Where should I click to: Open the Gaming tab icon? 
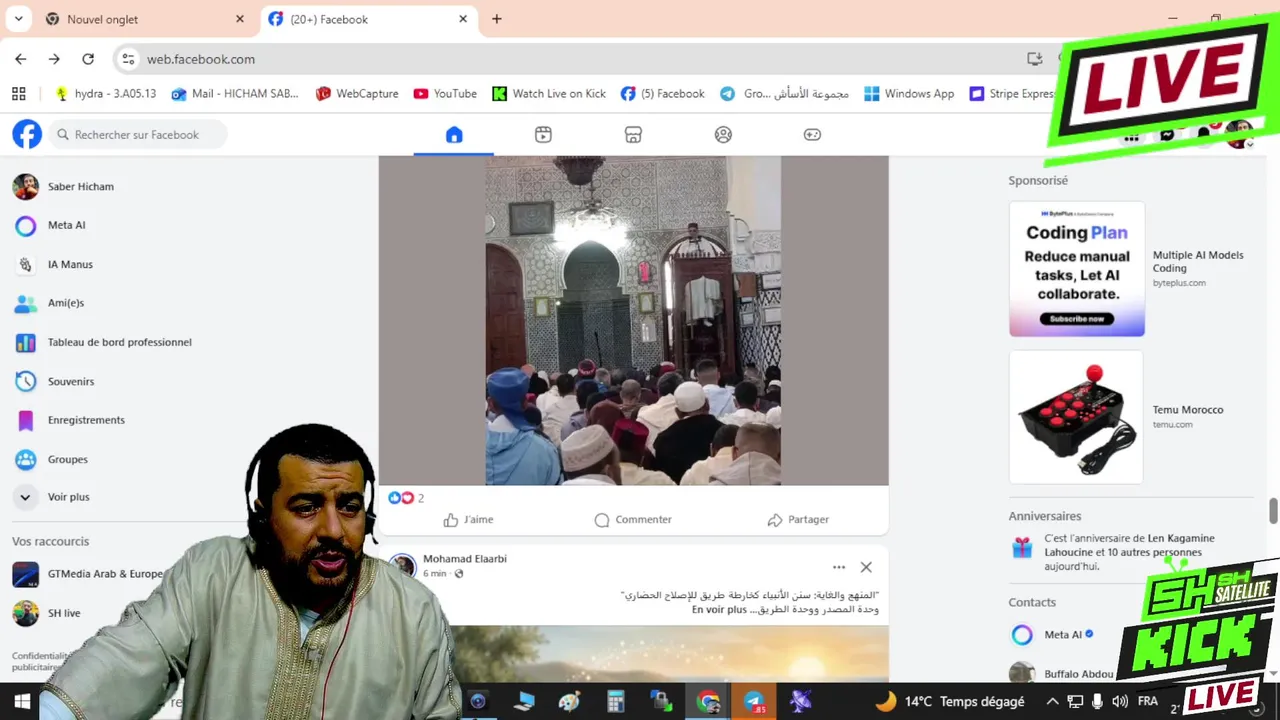(x=812, y=134)
